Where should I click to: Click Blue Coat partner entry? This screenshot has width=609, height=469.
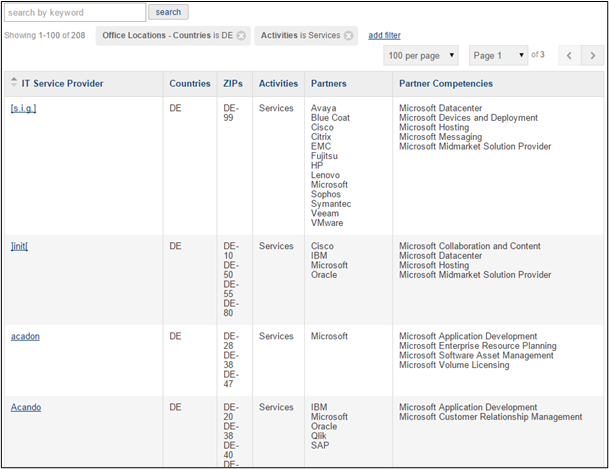pyautogui.click(x=330, y=118)
